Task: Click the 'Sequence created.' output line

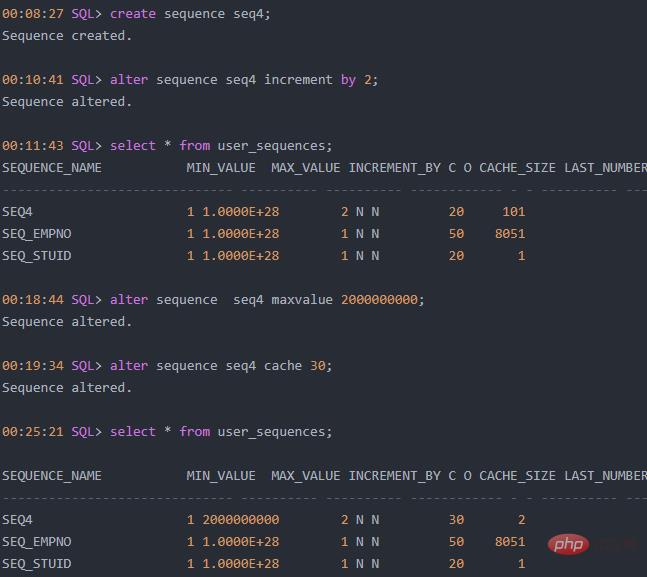Action: [66, 36]
